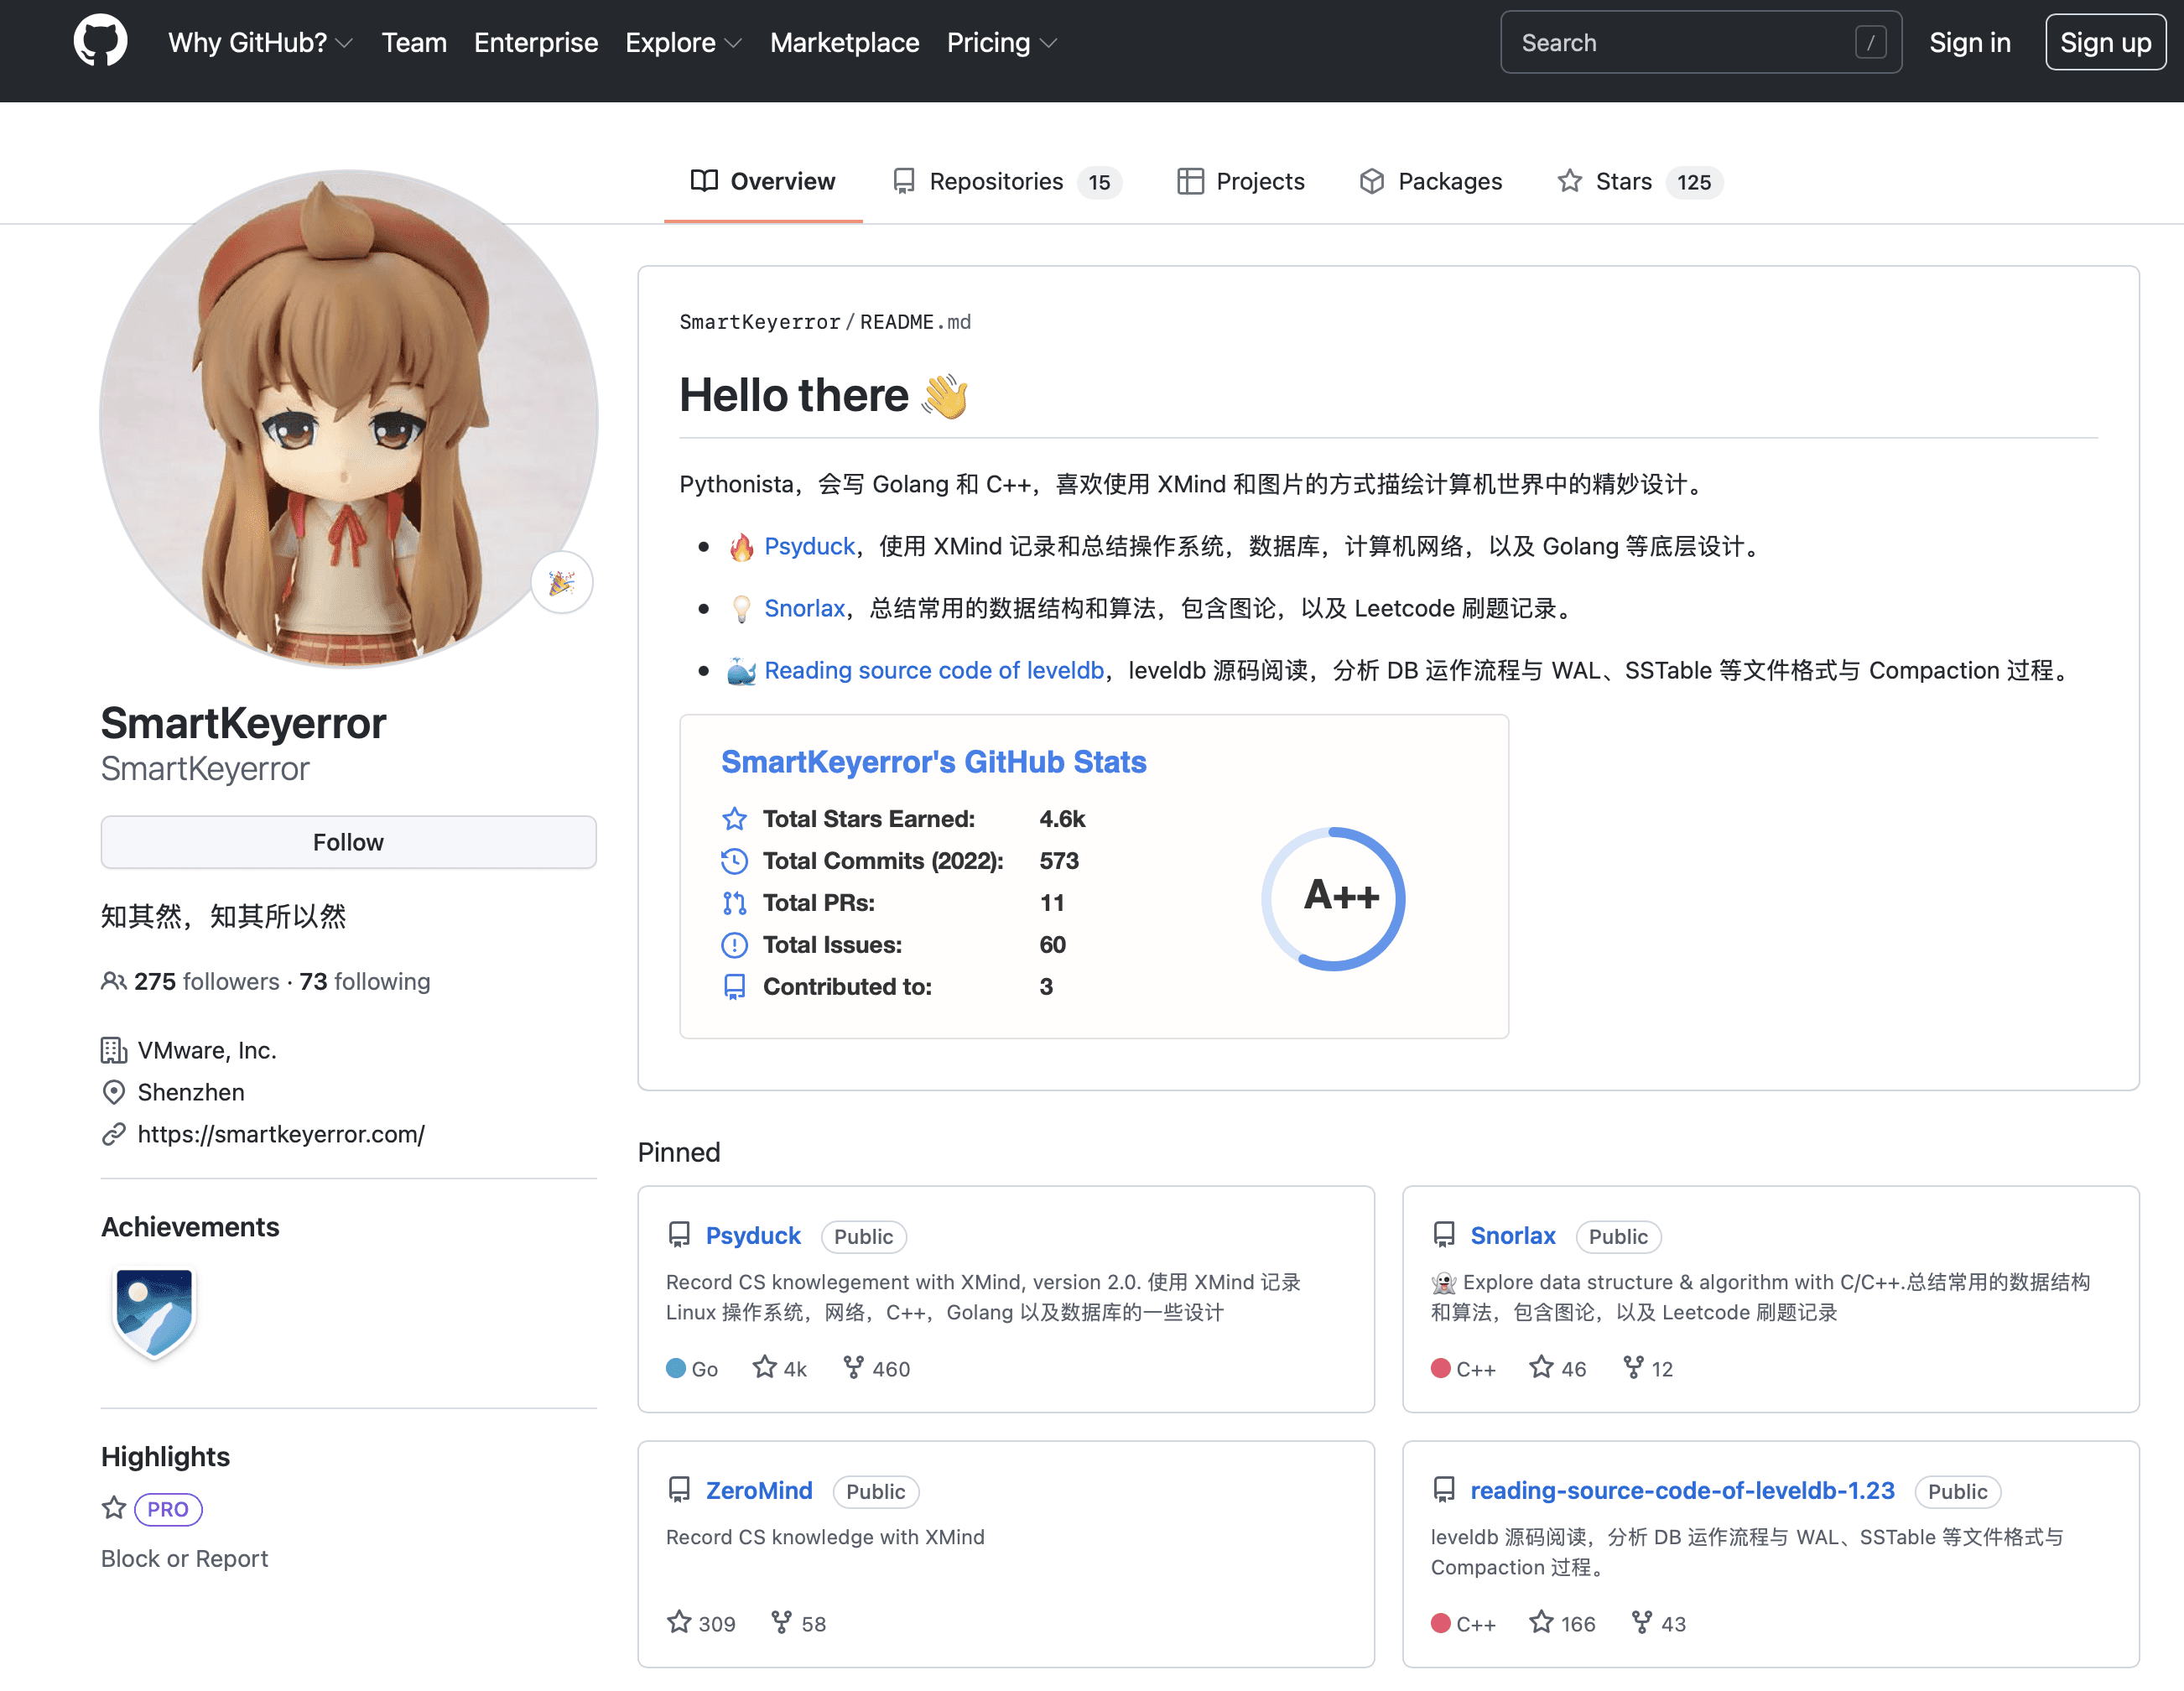The height and width of the screenshot is (1691, 2184).
Task: Click the GitHub logo in the header
Action: [101, 42]
